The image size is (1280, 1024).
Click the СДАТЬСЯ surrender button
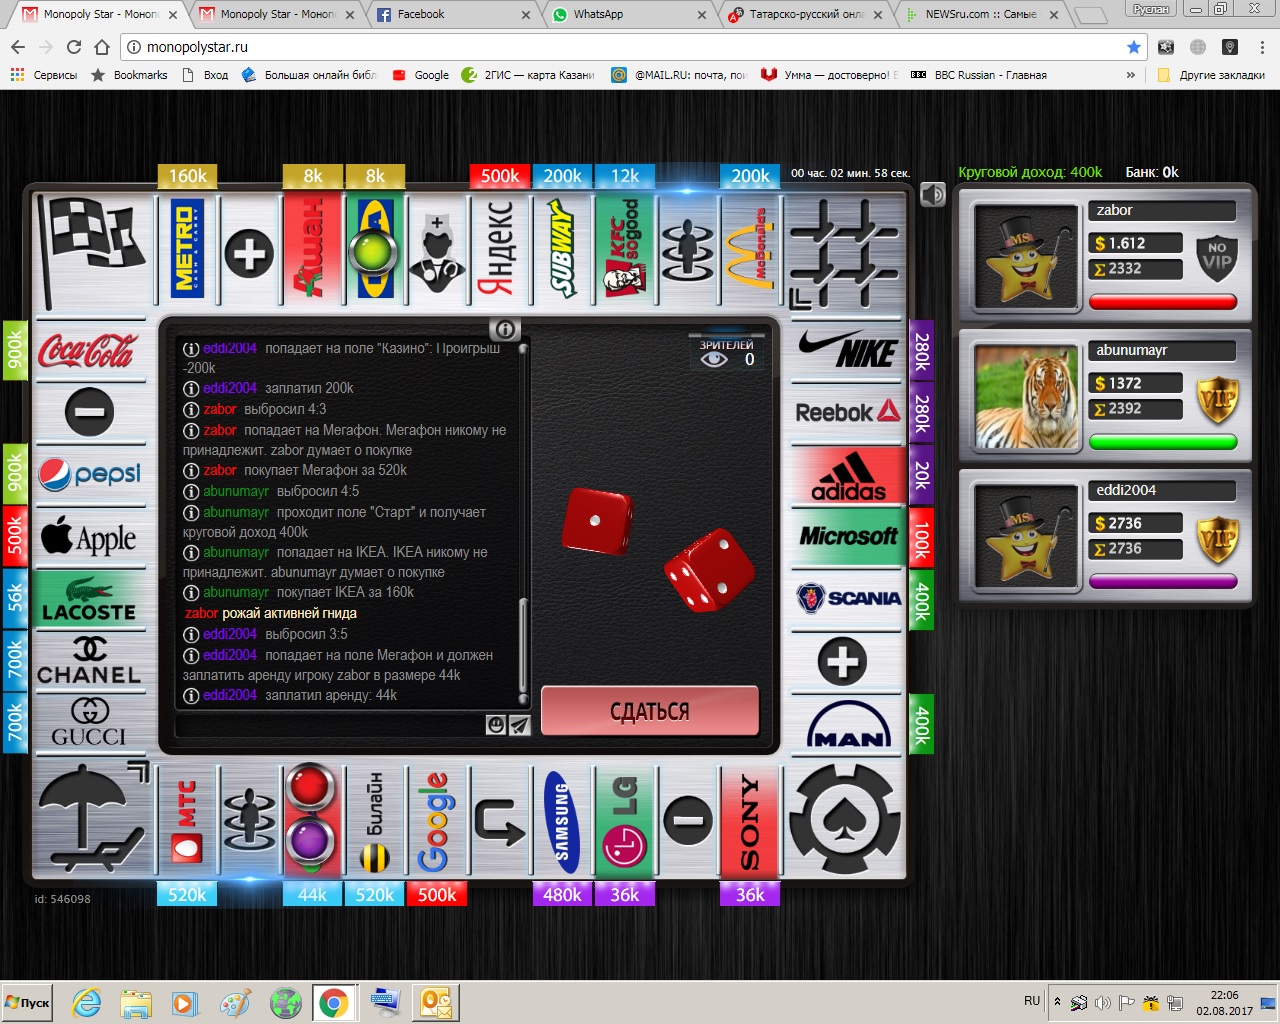pyautogui.click(x=650, y=711)
